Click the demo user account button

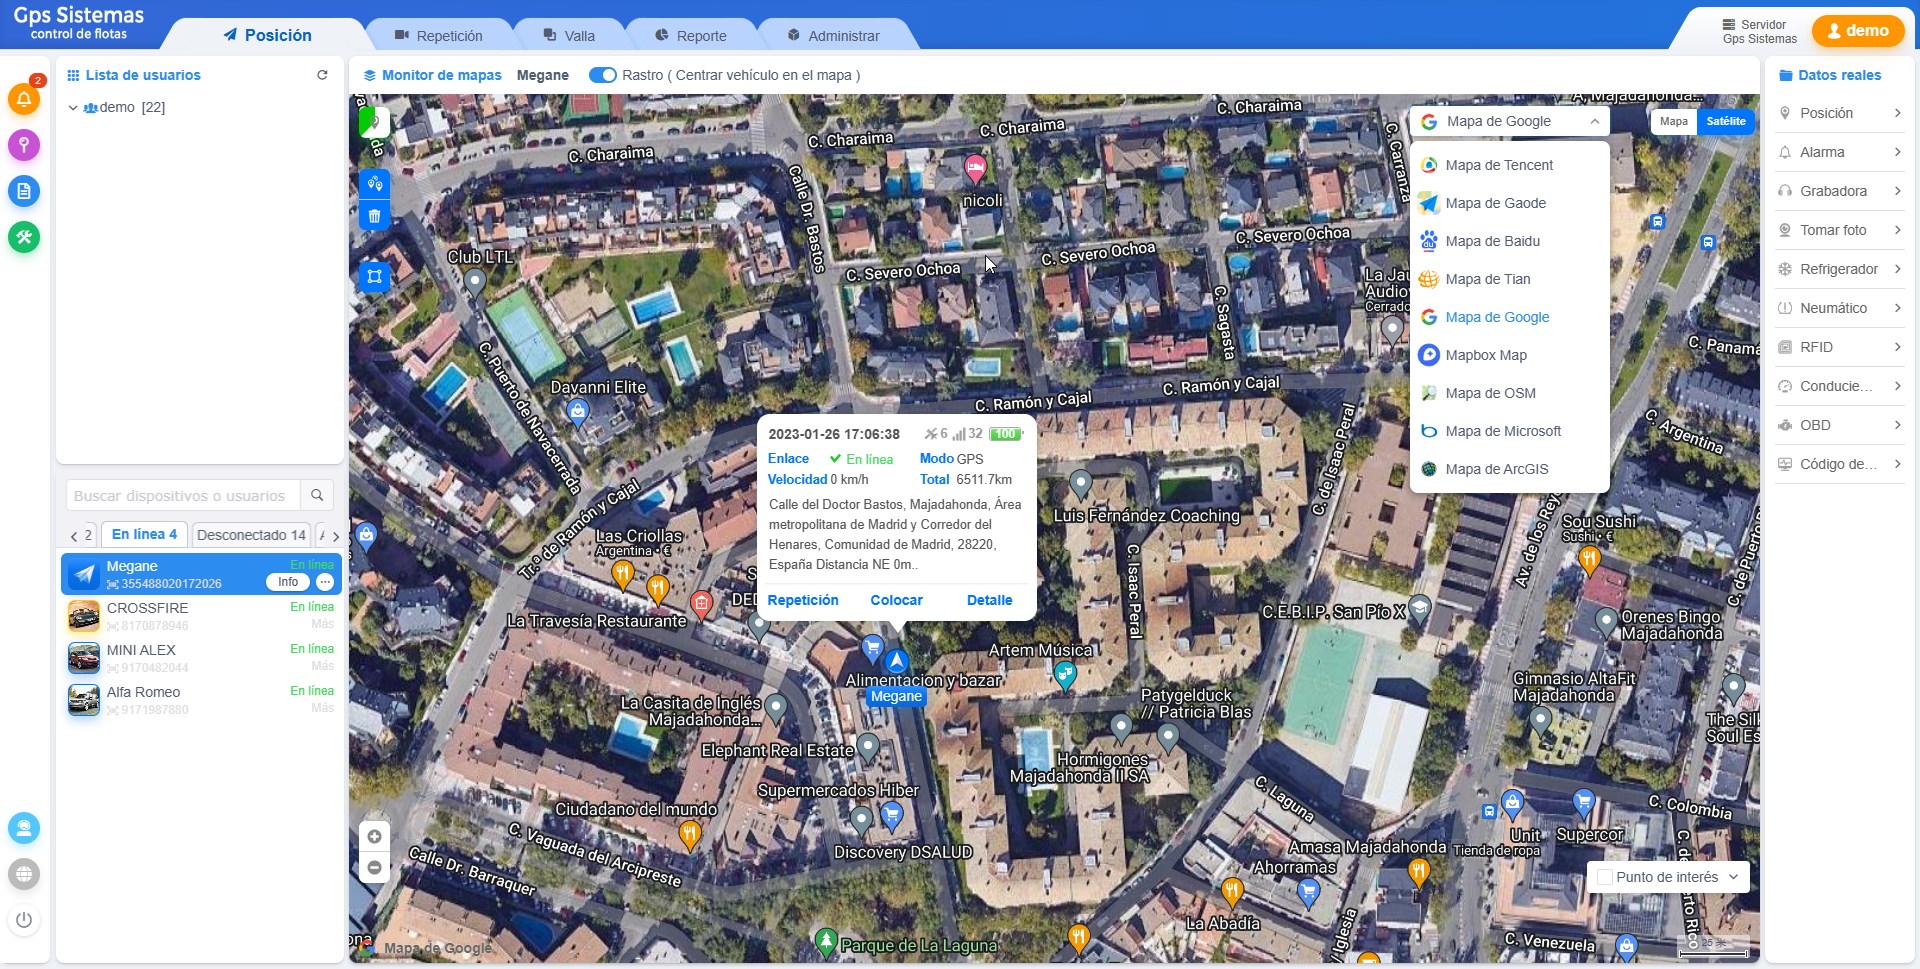tap(1857, 31)
